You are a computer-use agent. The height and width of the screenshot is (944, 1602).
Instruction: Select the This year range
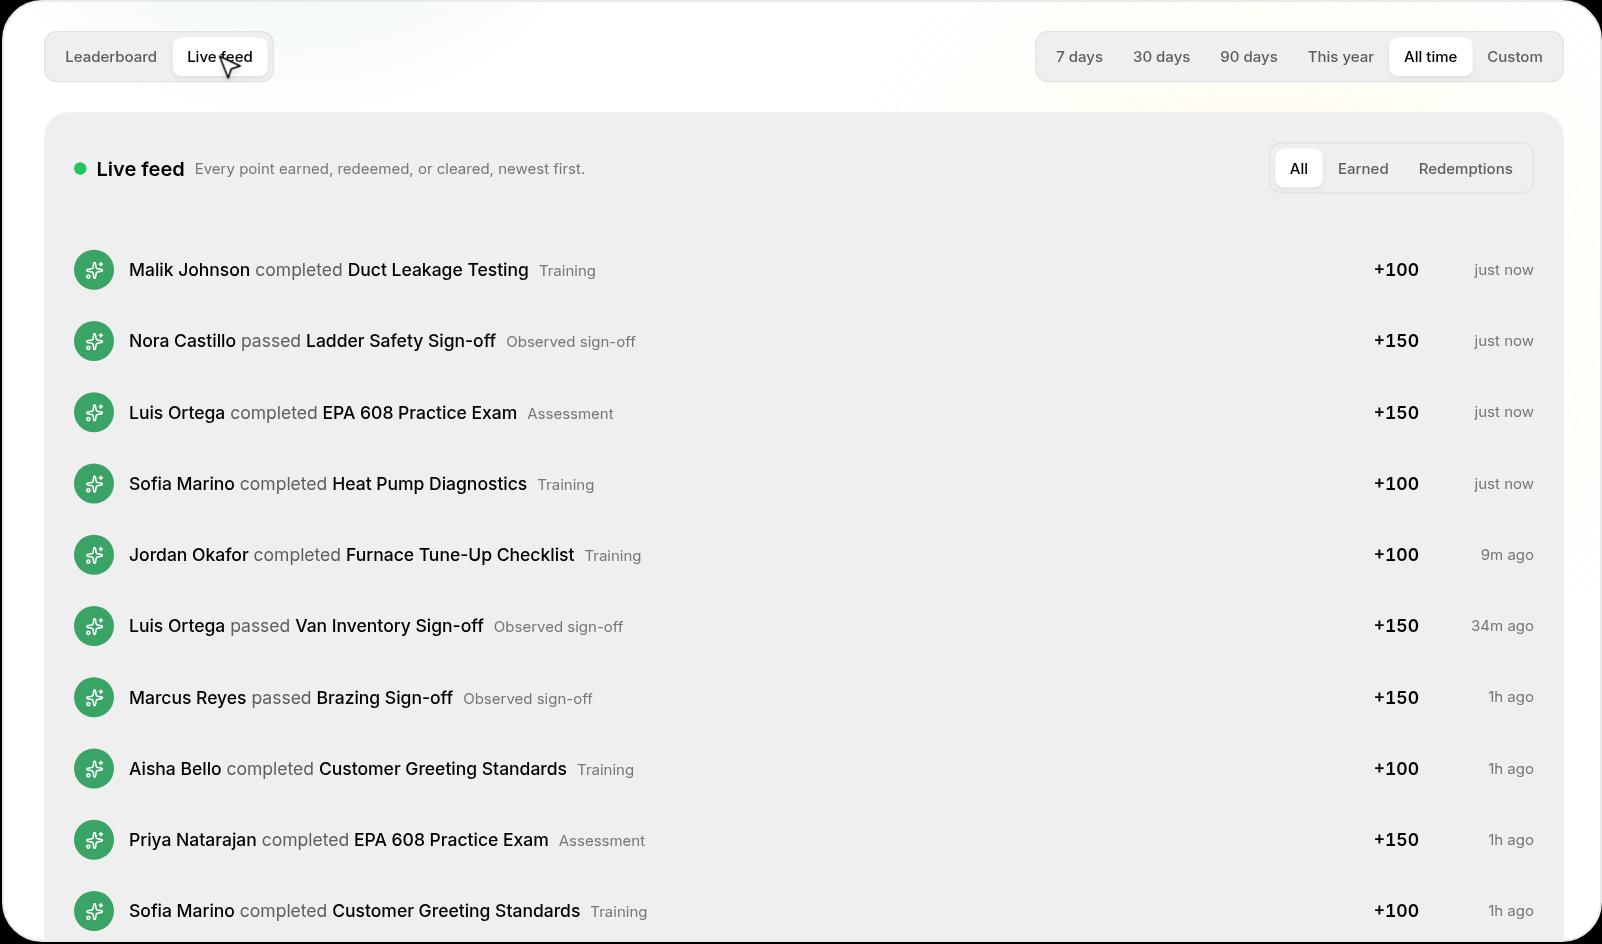[1340, 57]
